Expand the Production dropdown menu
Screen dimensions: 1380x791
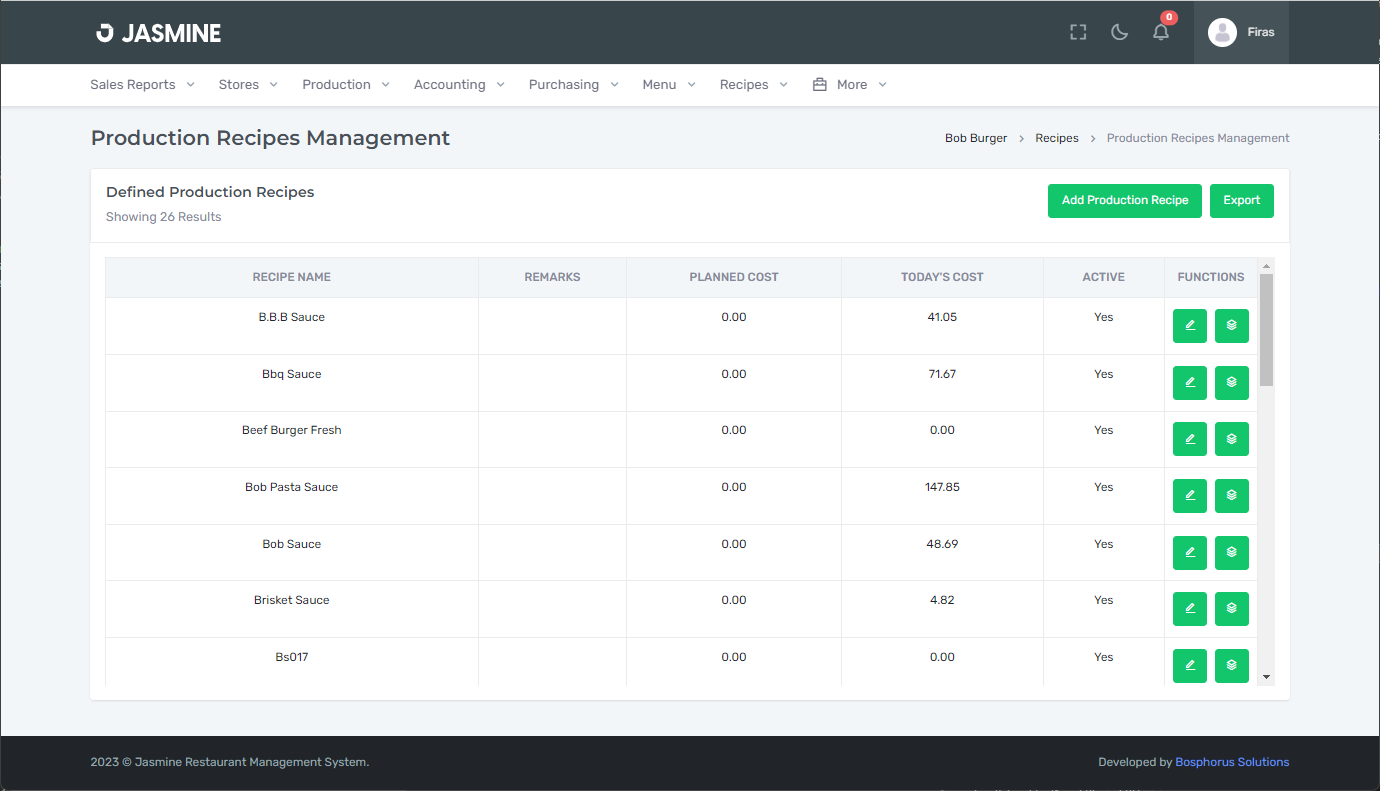[338, 84]
